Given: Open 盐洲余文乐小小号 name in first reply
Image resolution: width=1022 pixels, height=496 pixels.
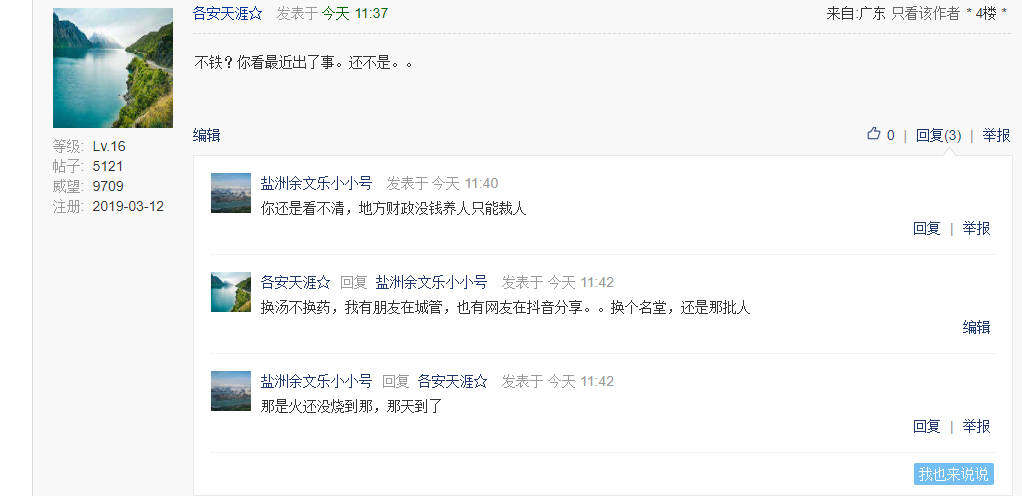Looking at the screenshot, I should coord(316,183).
